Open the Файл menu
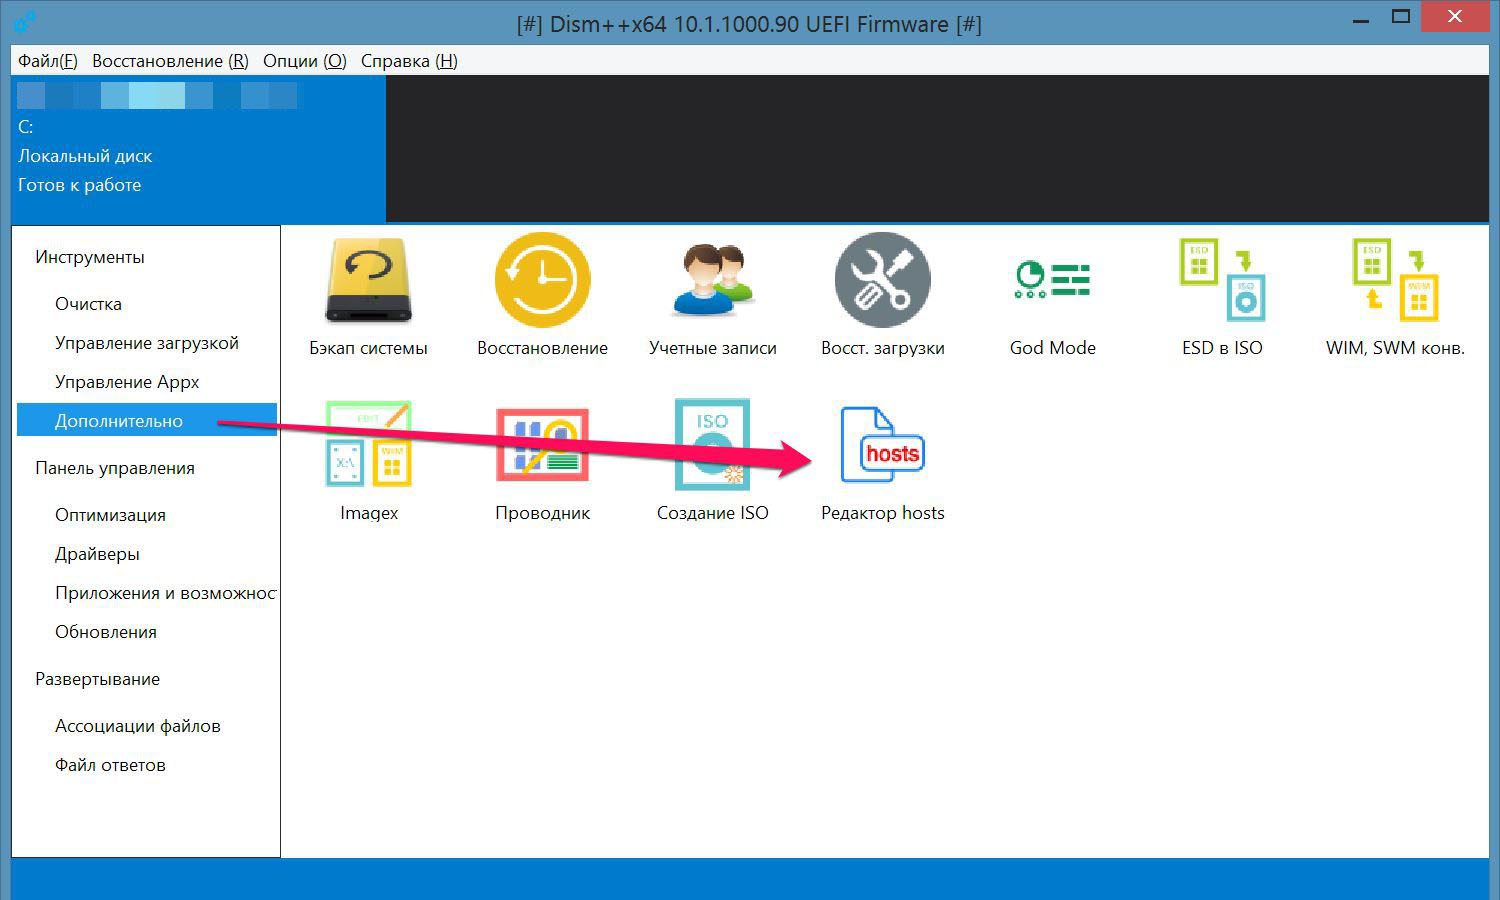Image resolution: width=1500 pixels, height=900 pixels. point(47,61)
